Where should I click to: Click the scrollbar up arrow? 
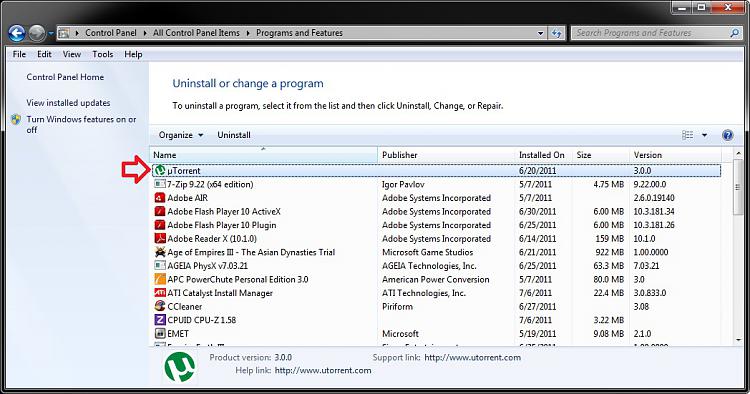pos(738,153)
